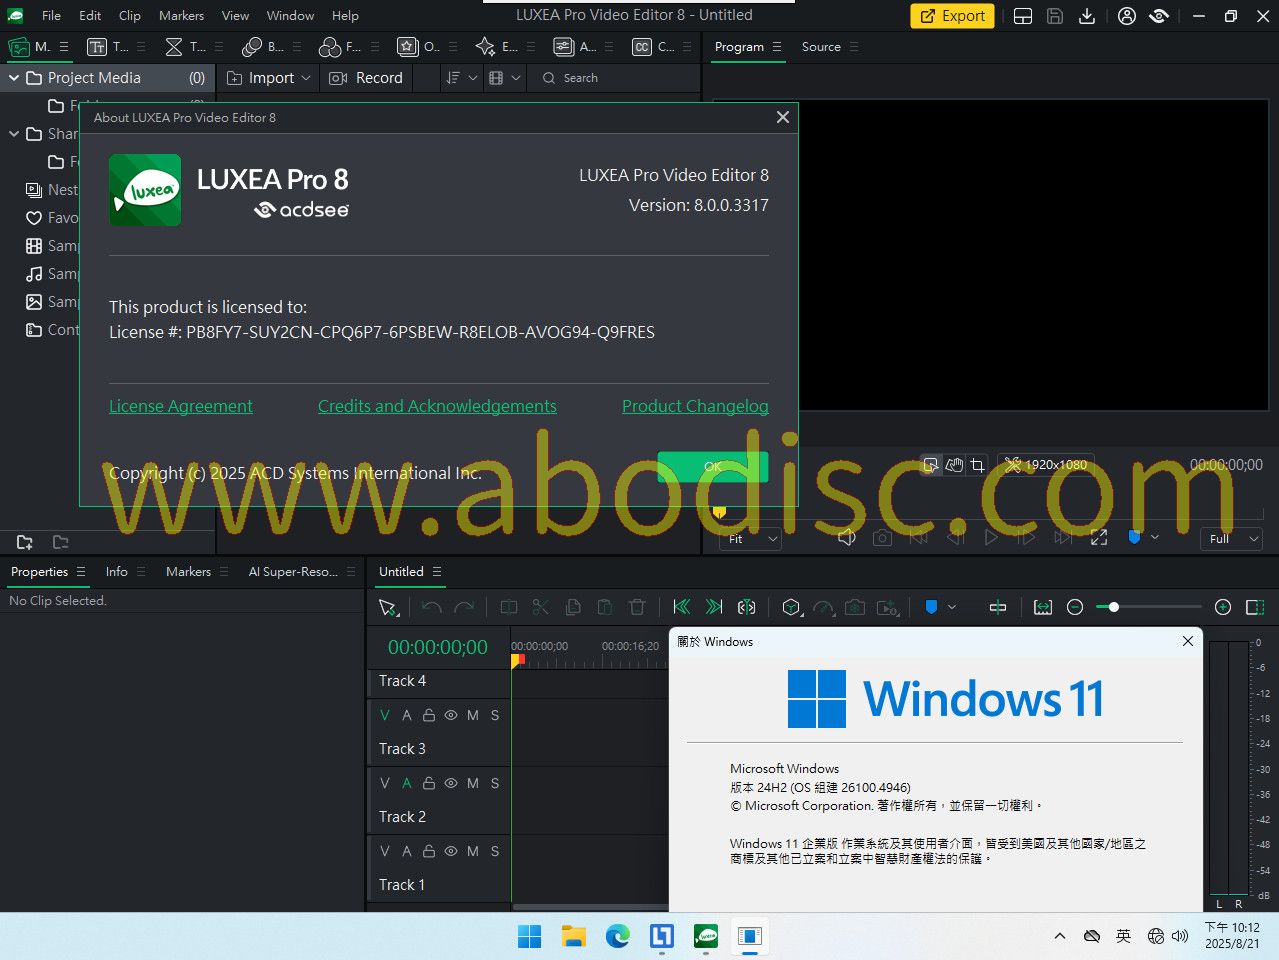
Task: Open the sort order dropdown
Action: click(461, 78)
